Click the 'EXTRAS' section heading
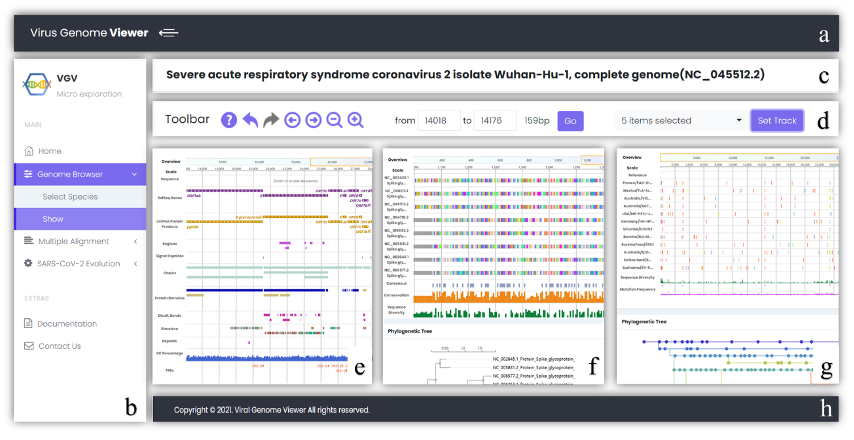Screen dimensions: 854x440 point(36,298)
